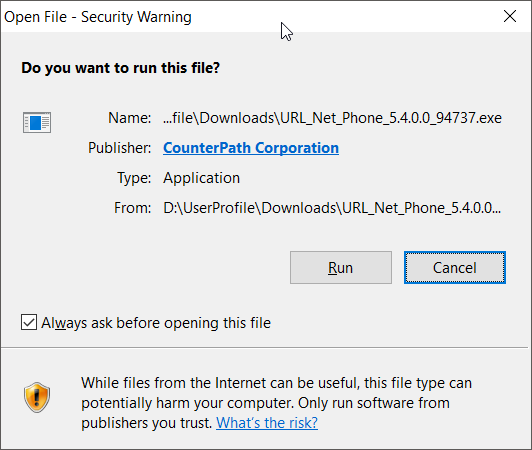
Task: Click the Internet files warning paragraph
Action: pyautogui.click(x=276, y=403)
